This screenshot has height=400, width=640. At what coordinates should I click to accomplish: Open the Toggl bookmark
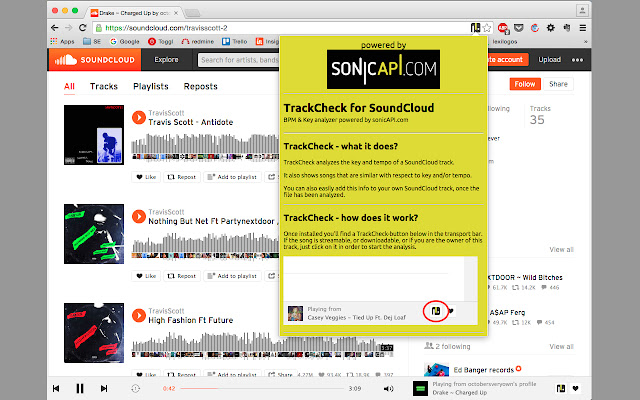point(160,41)
